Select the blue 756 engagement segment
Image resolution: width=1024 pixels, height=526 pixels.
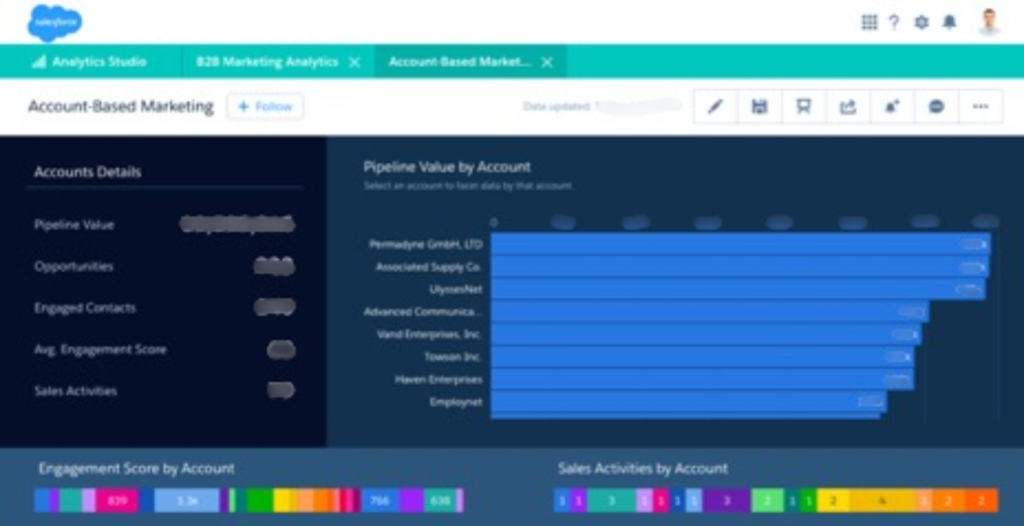(x=379, y=501)
